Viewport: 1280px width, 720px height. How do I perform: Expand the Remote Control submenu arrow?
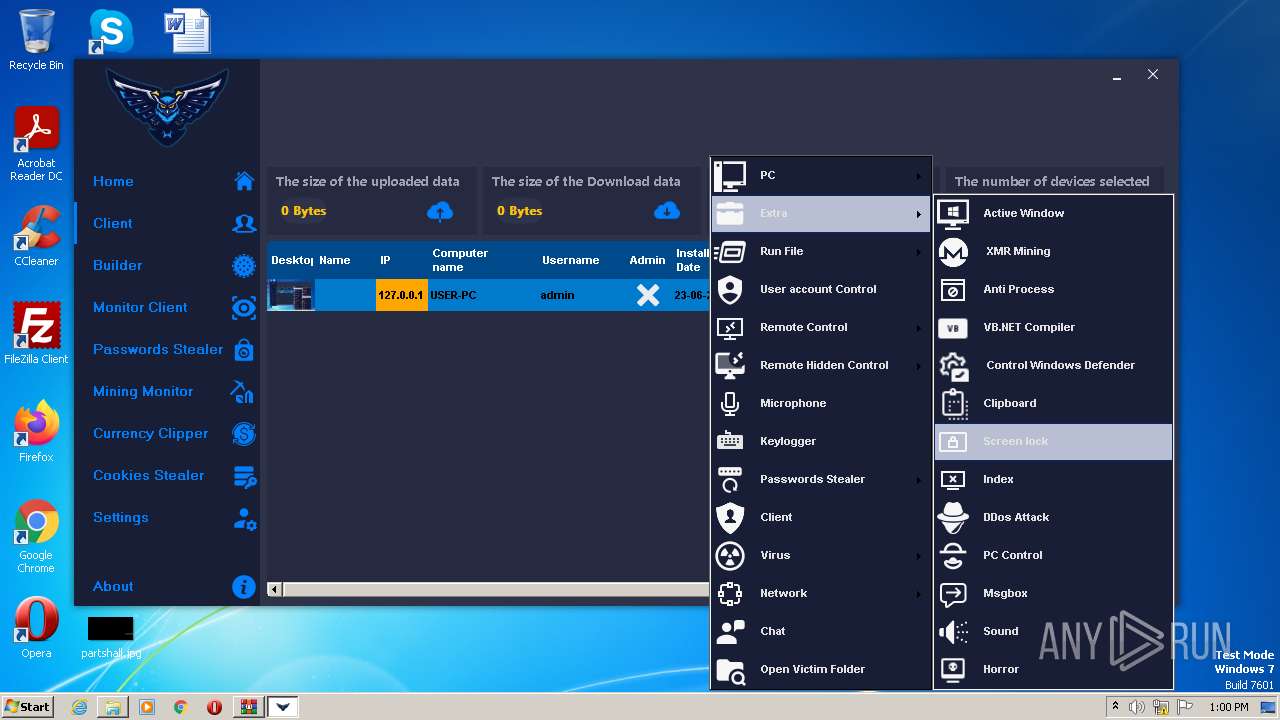[x=918, y=328]
